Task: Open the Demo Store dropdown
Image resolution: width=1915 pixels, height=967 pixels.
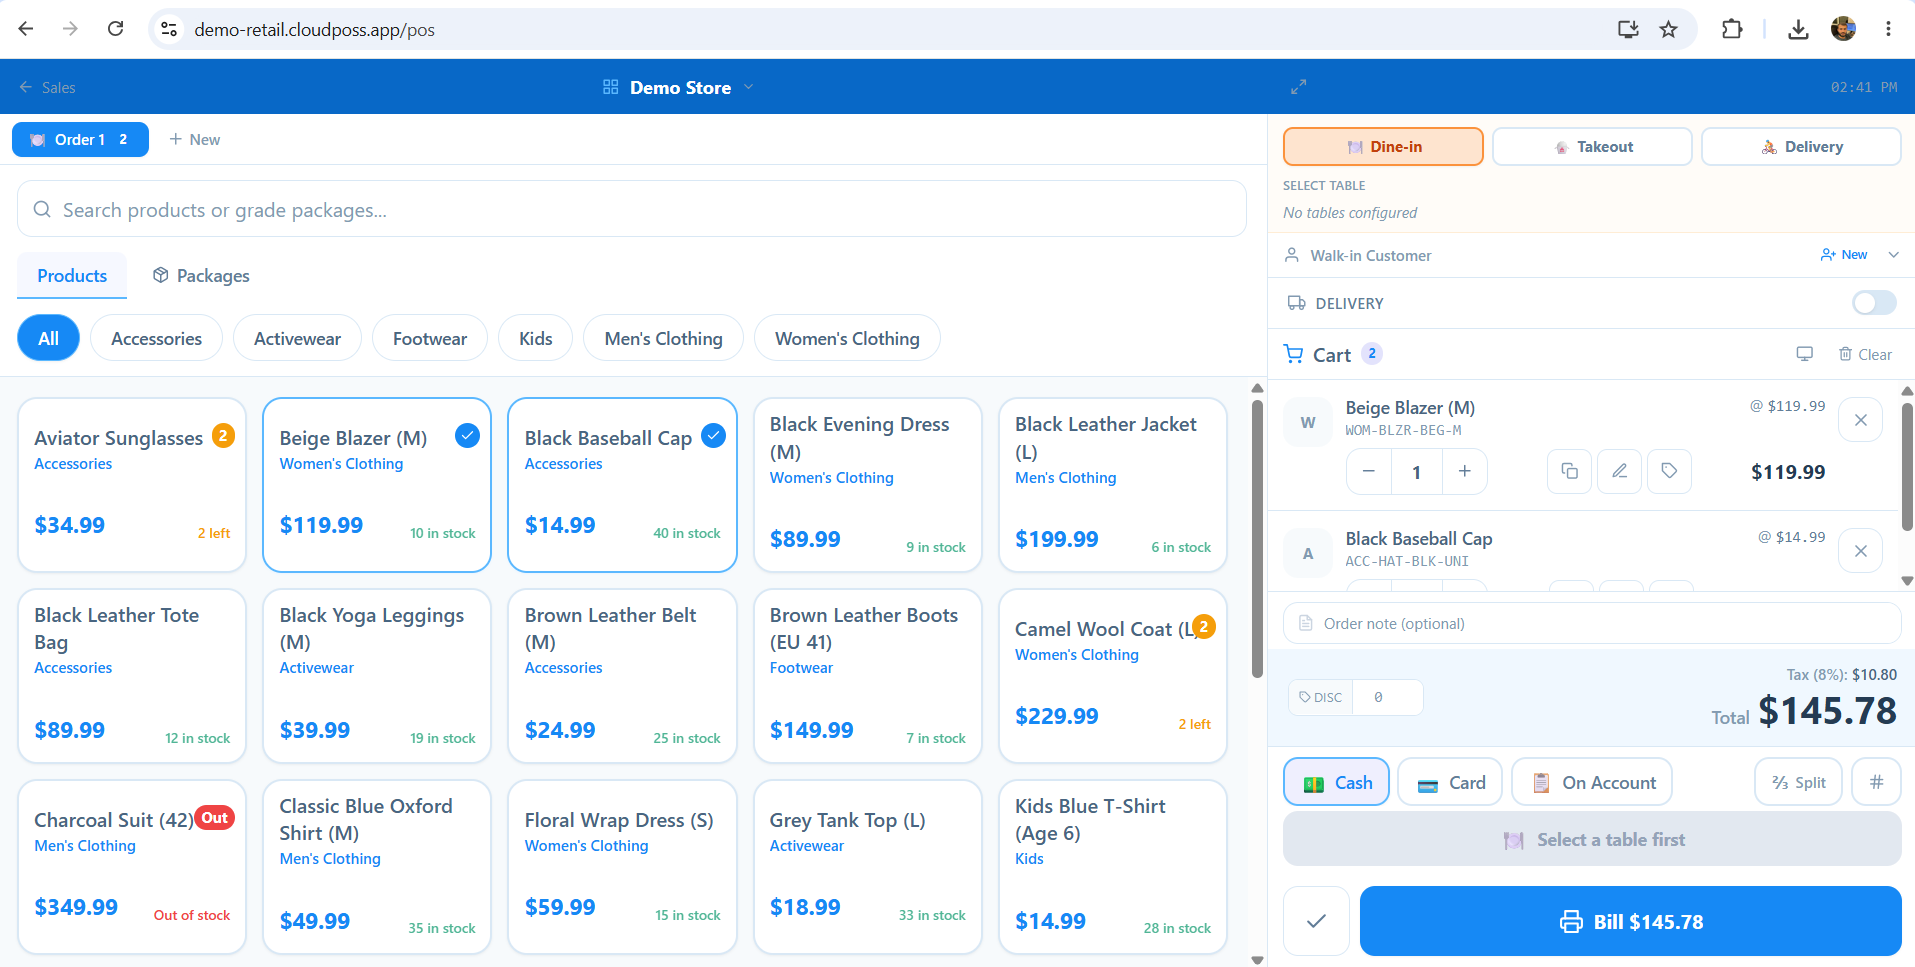Action: coord(679,87)
